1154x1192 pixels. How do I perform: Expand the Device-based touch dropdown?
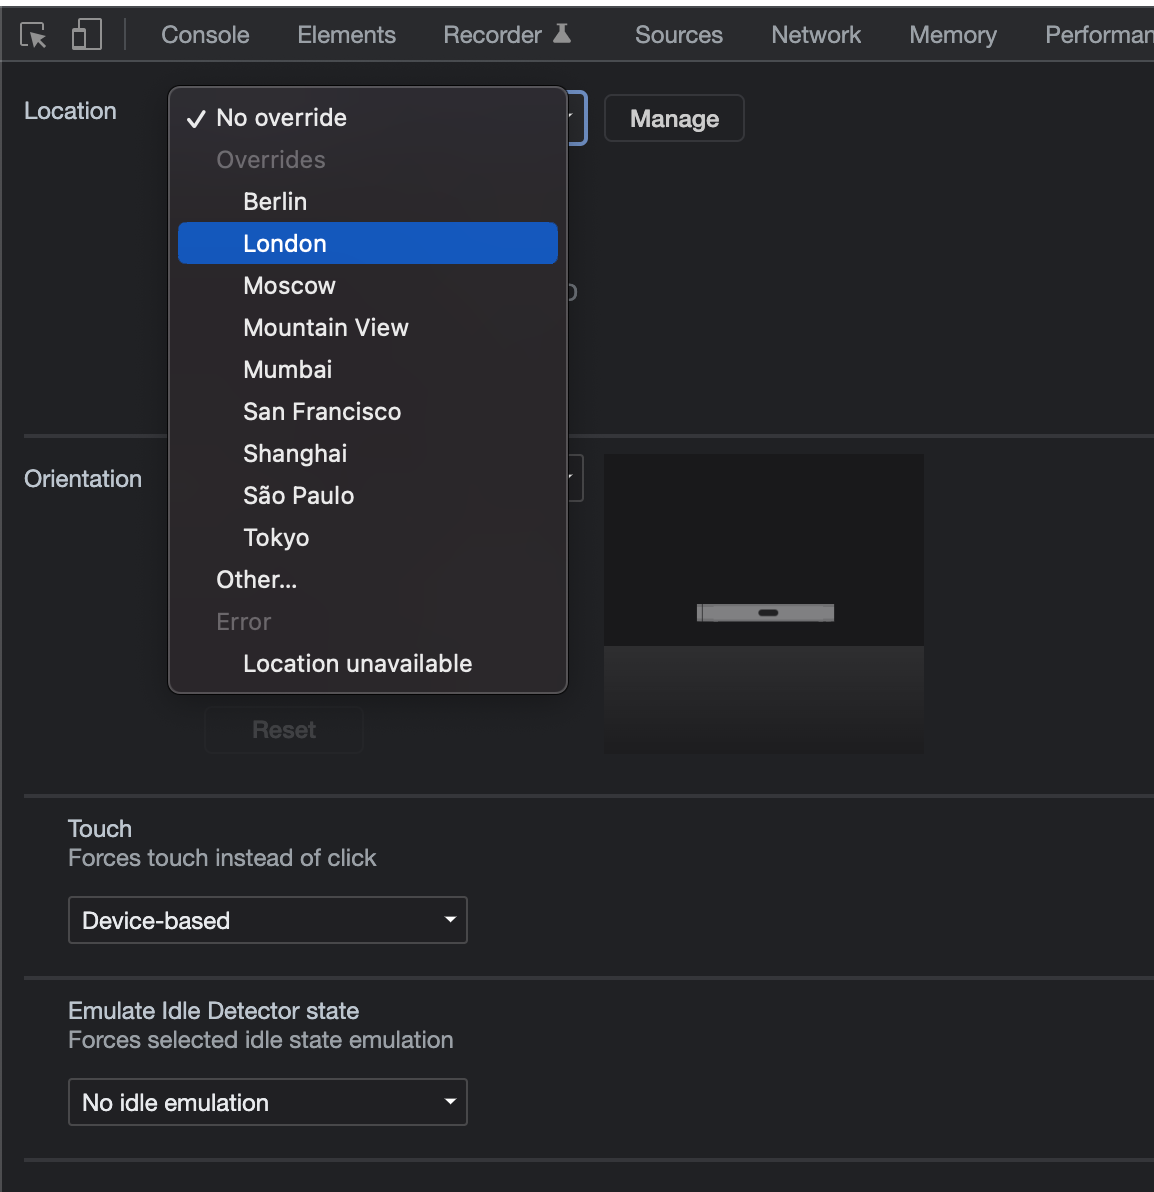[267, 920]
